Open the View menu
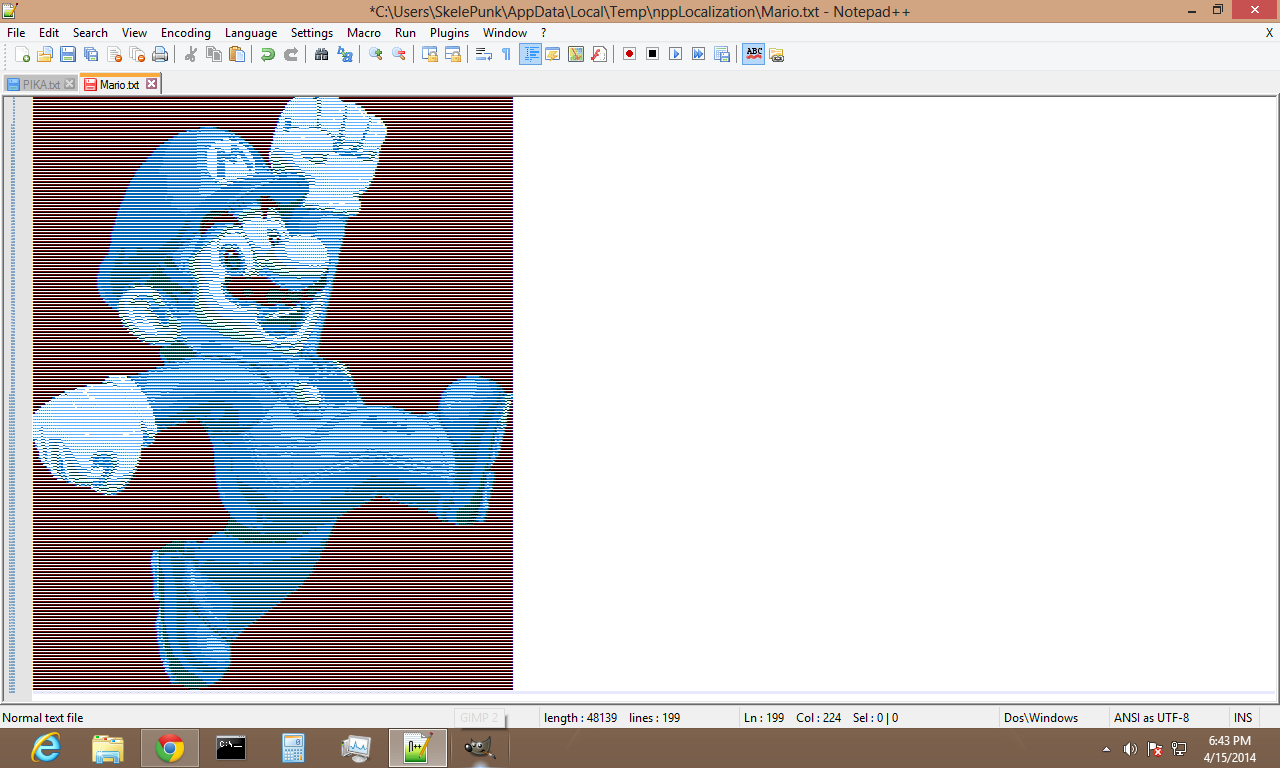The image size is (1280, 768). tap(134, 33)
